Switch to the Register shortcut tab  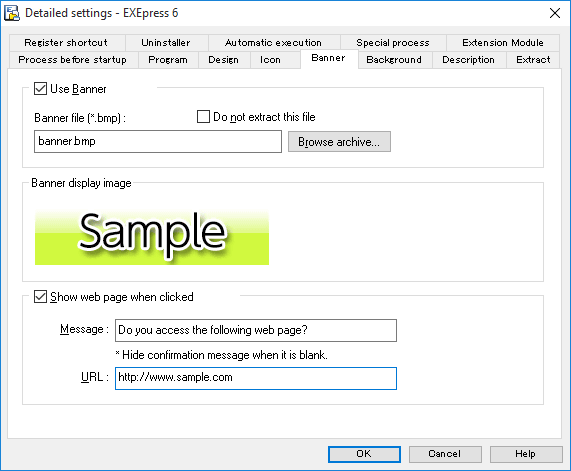[x=66, y=43]
